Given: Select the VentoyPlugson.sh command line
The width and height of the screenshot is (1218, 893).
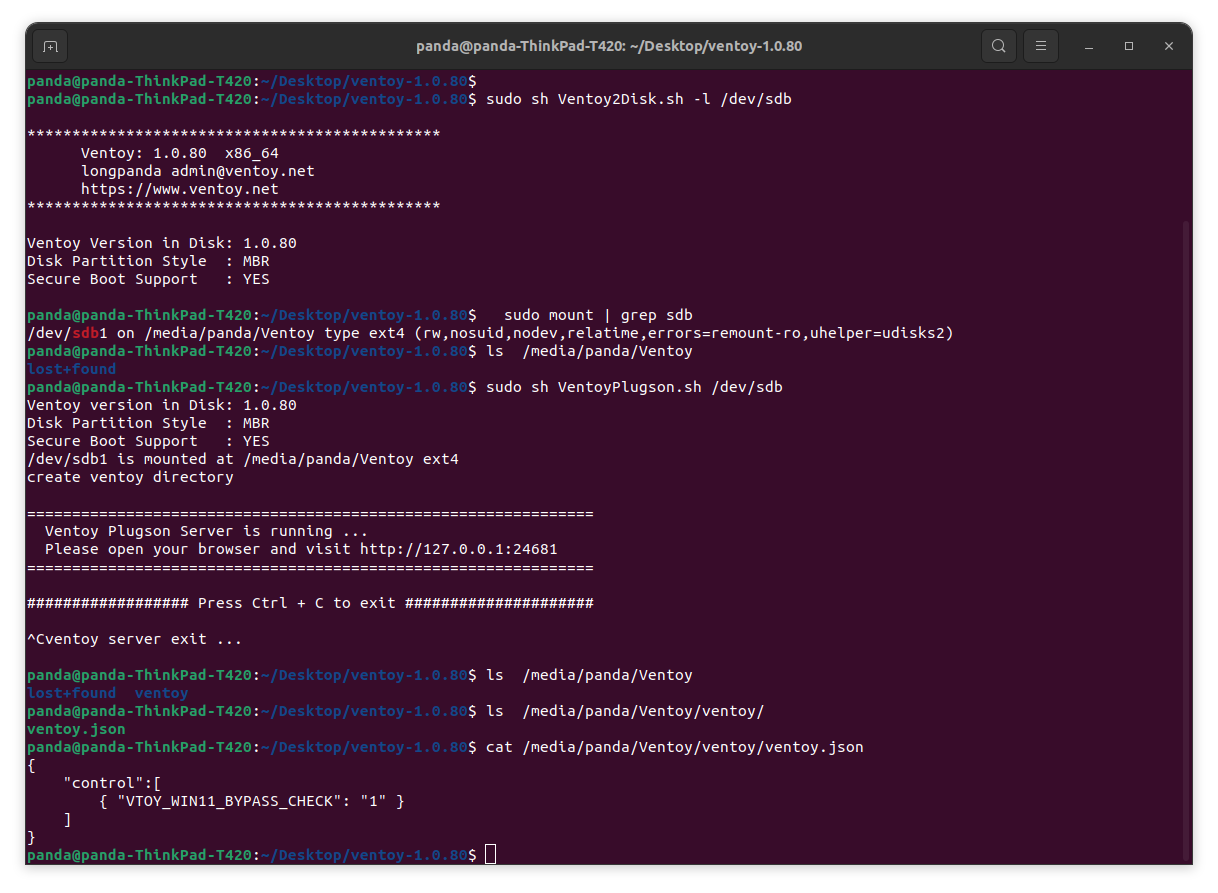Looking at the screenshot, I should 630,386.
